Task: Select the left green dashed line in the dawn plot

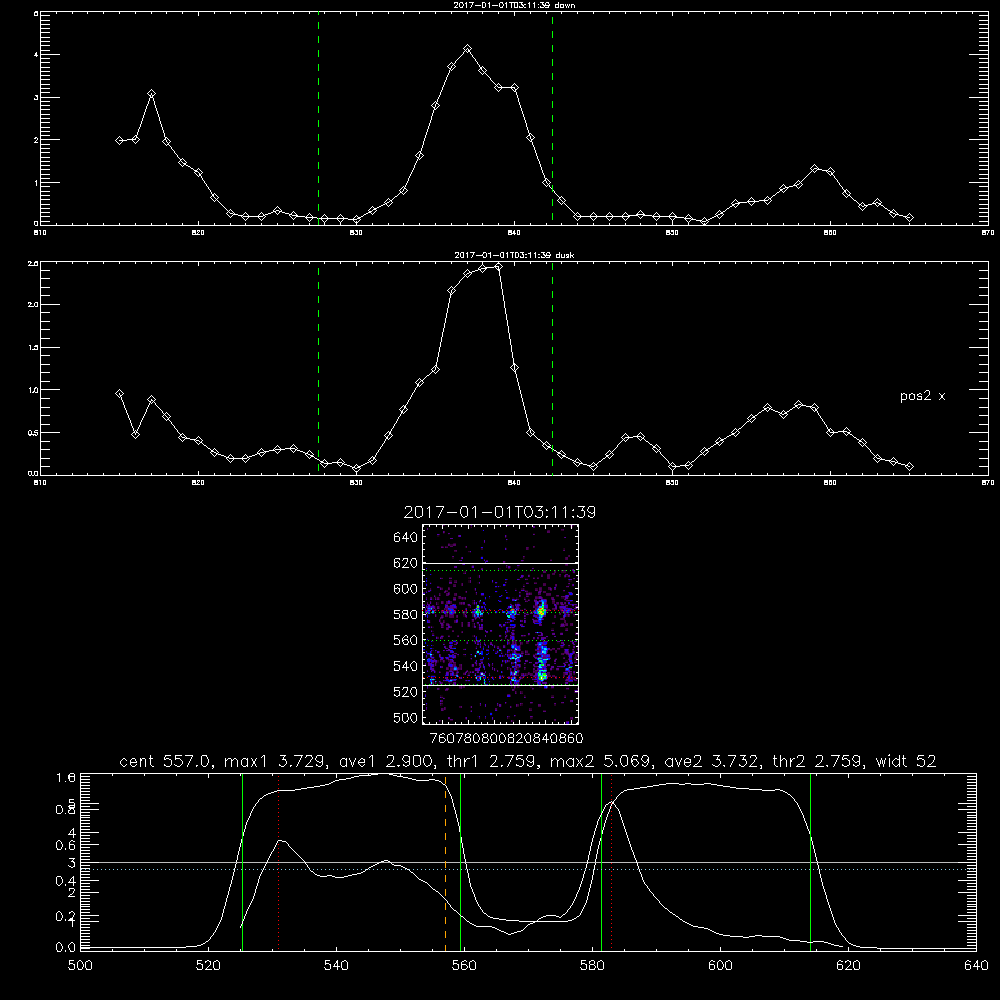Action: (318, 118)
